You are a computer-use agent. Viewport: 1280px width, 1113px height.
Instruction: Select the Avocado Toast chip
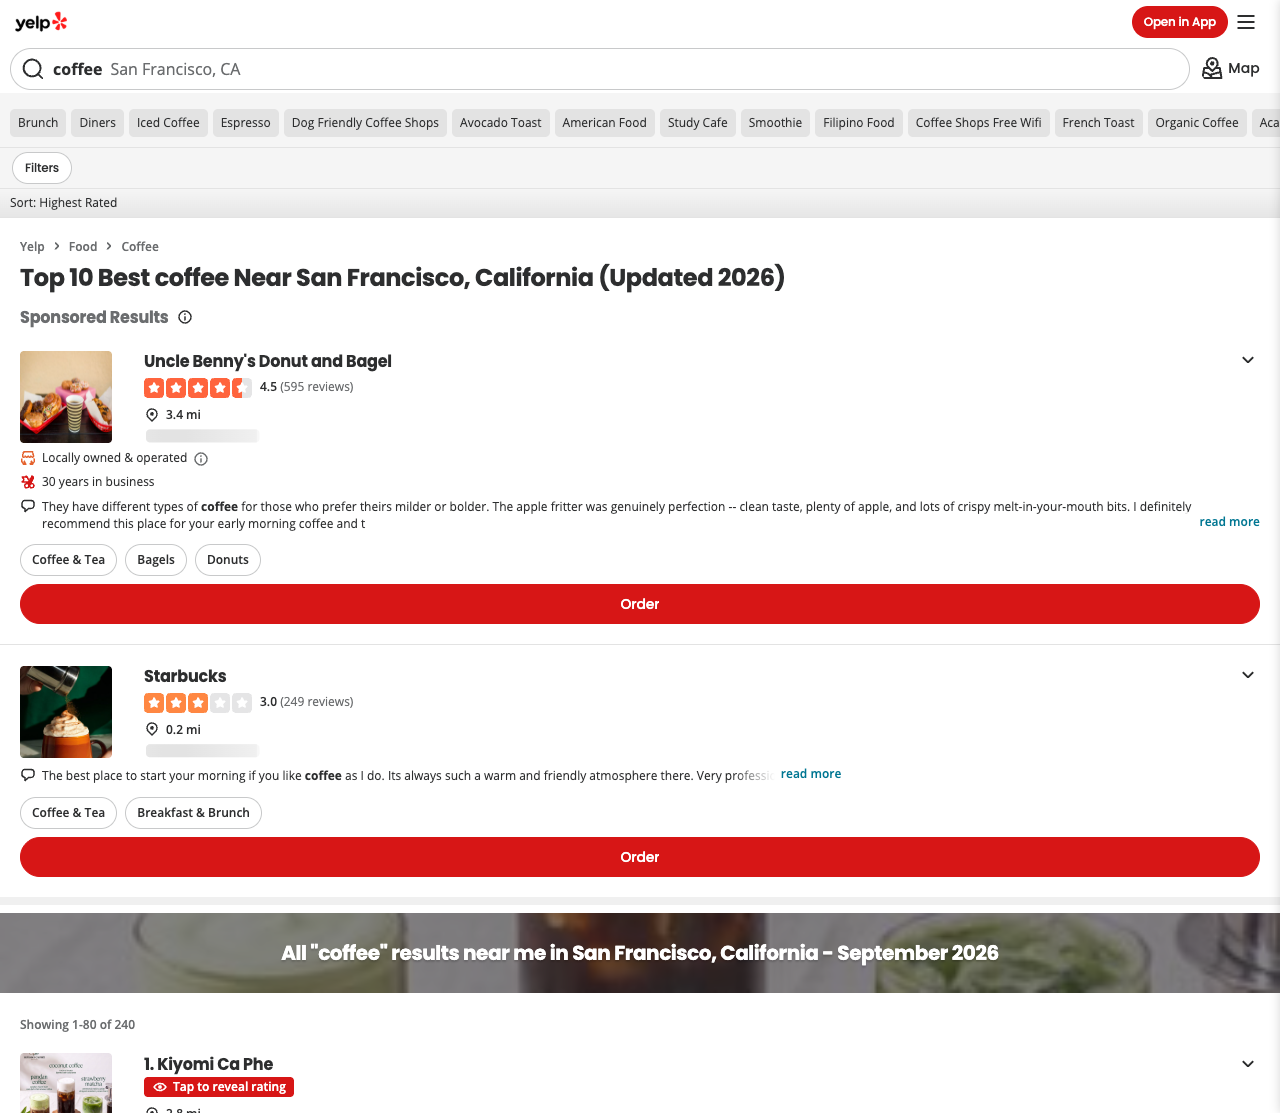(x=501, y=123)
